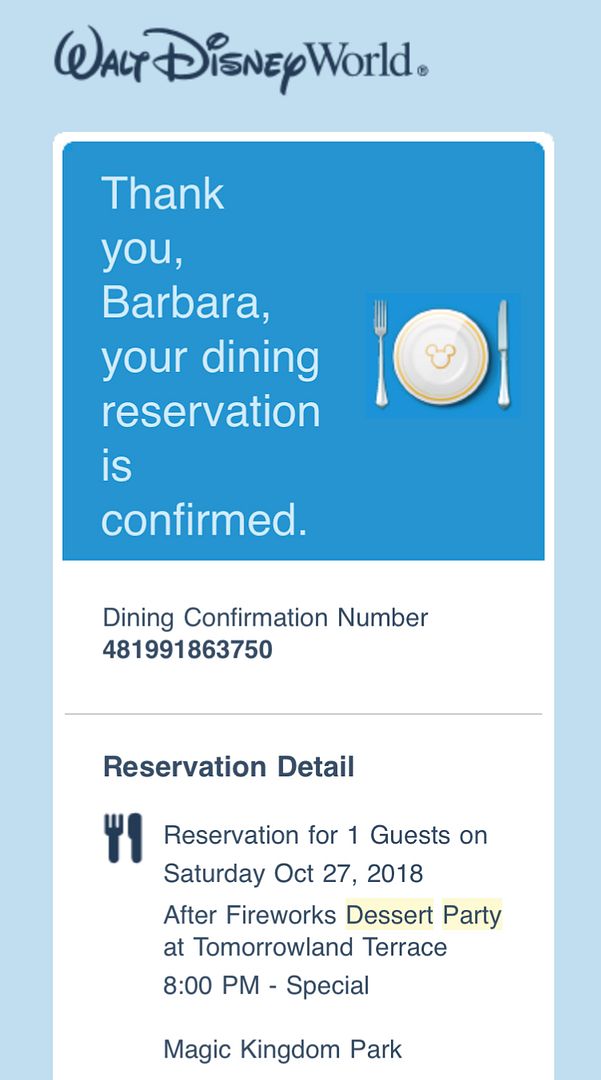601x1080 pixels.
Task: Click the After Fireworks text
Action: click(x=251, y=915)
